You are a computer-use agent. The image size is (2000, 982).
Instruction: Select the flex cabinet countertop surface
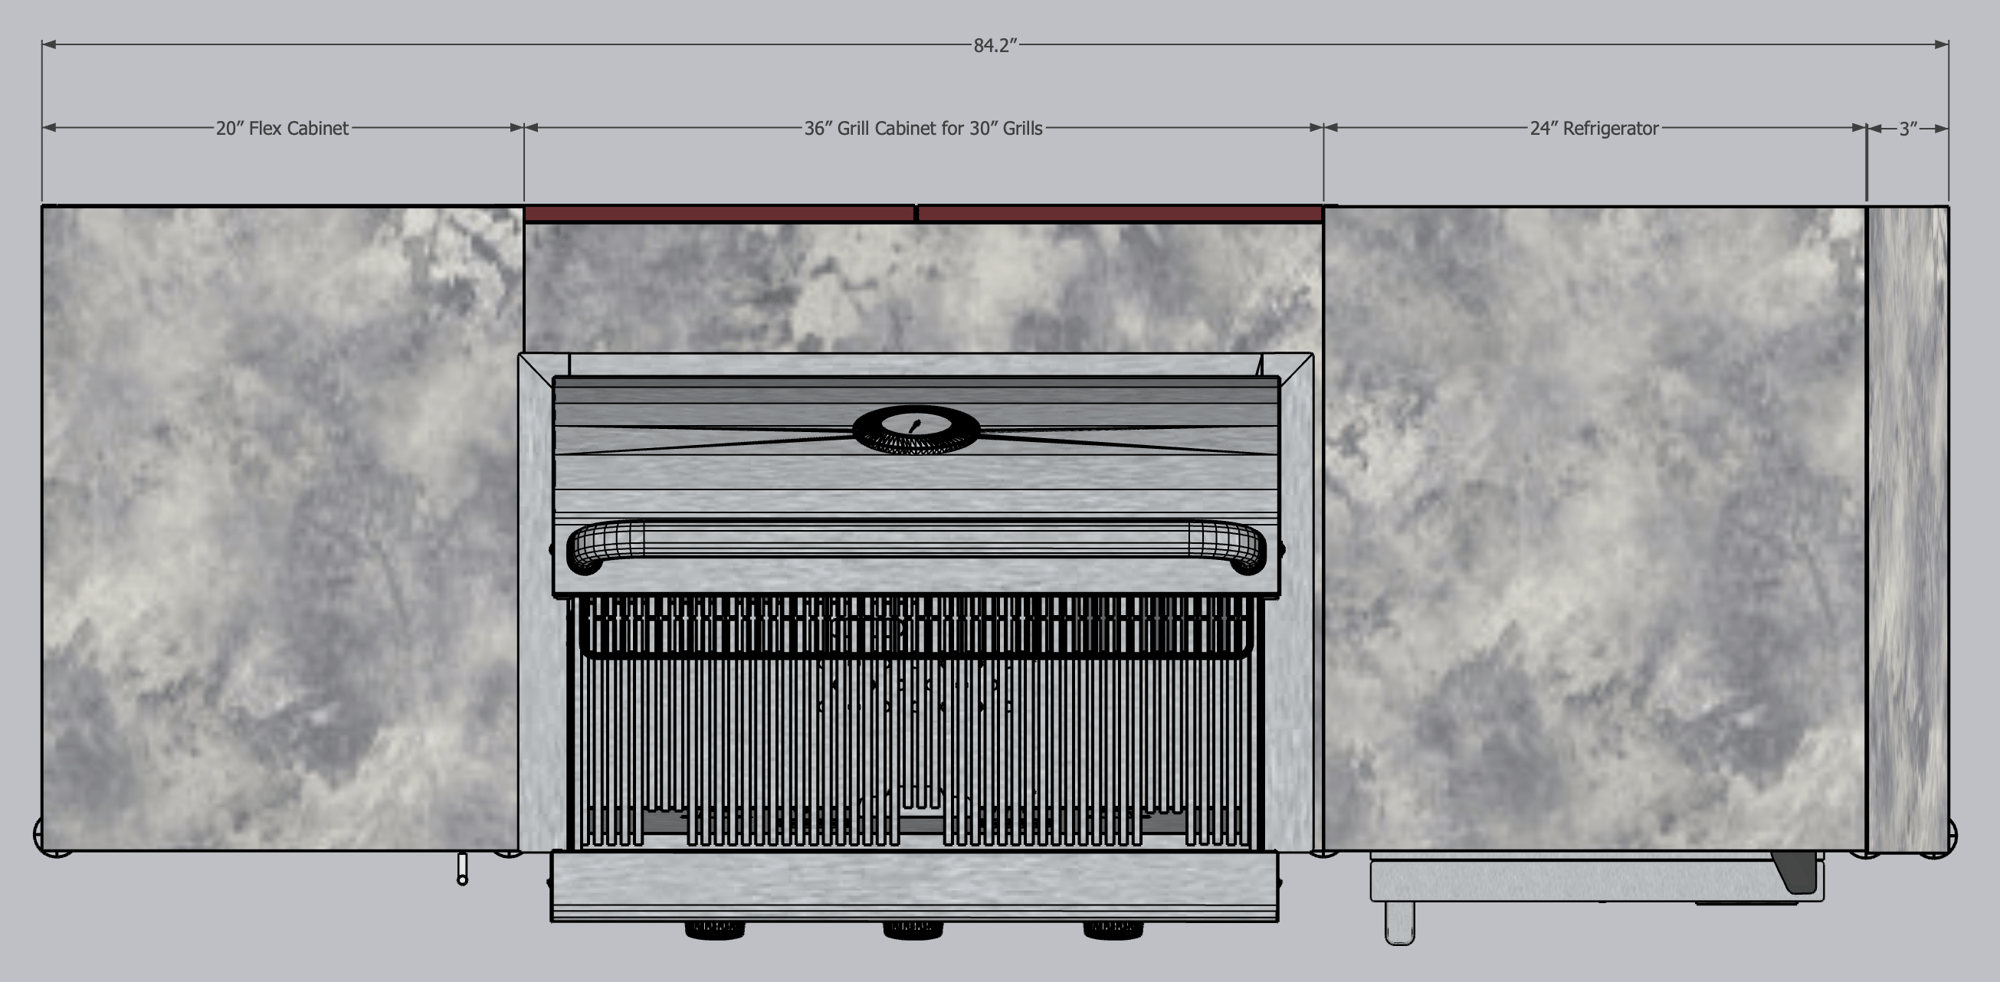(282, 528)
